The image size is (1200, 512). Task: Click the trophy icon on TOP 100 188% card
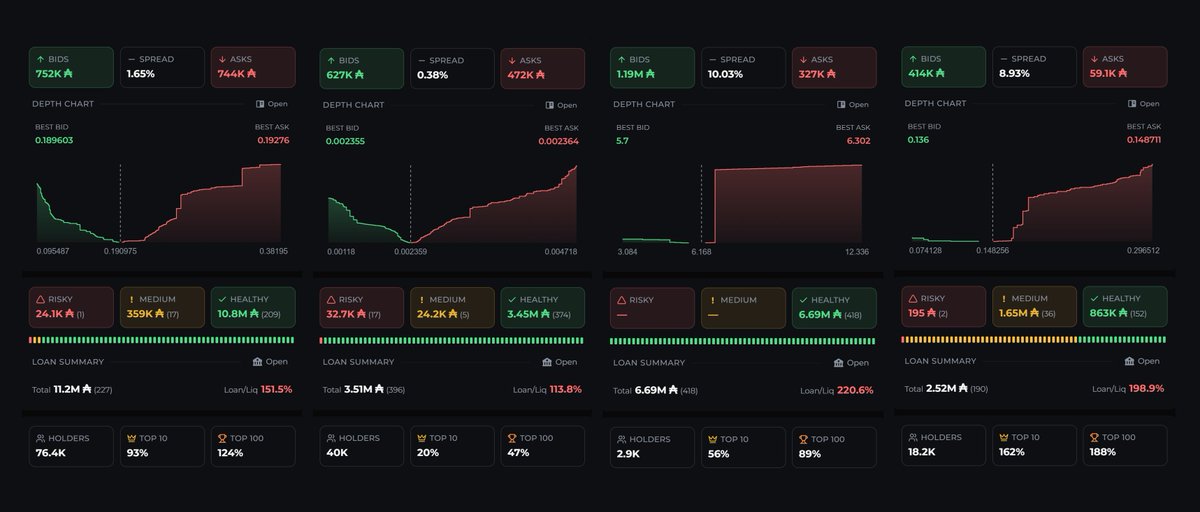pos(1095,437)
